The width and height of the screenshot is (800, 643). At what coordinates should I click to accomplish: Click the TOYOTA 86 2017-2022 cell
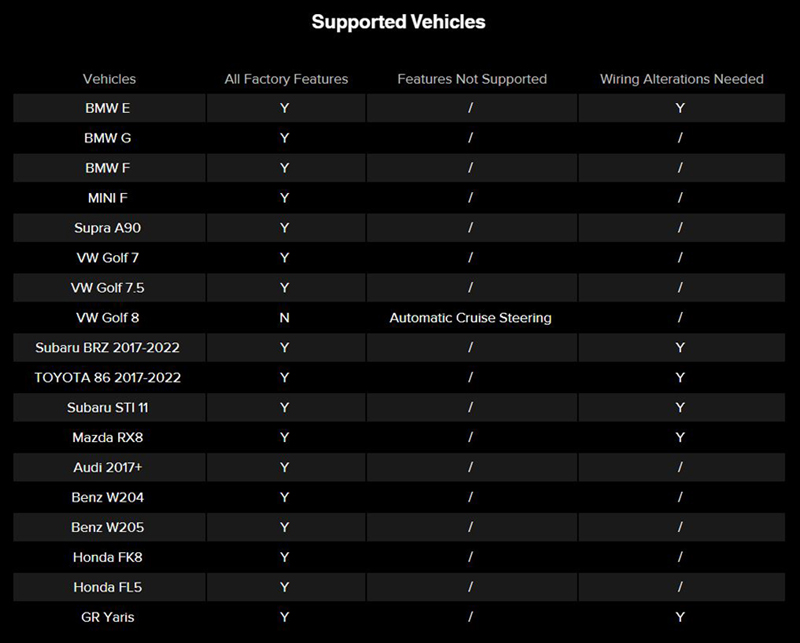pos(108,378)
